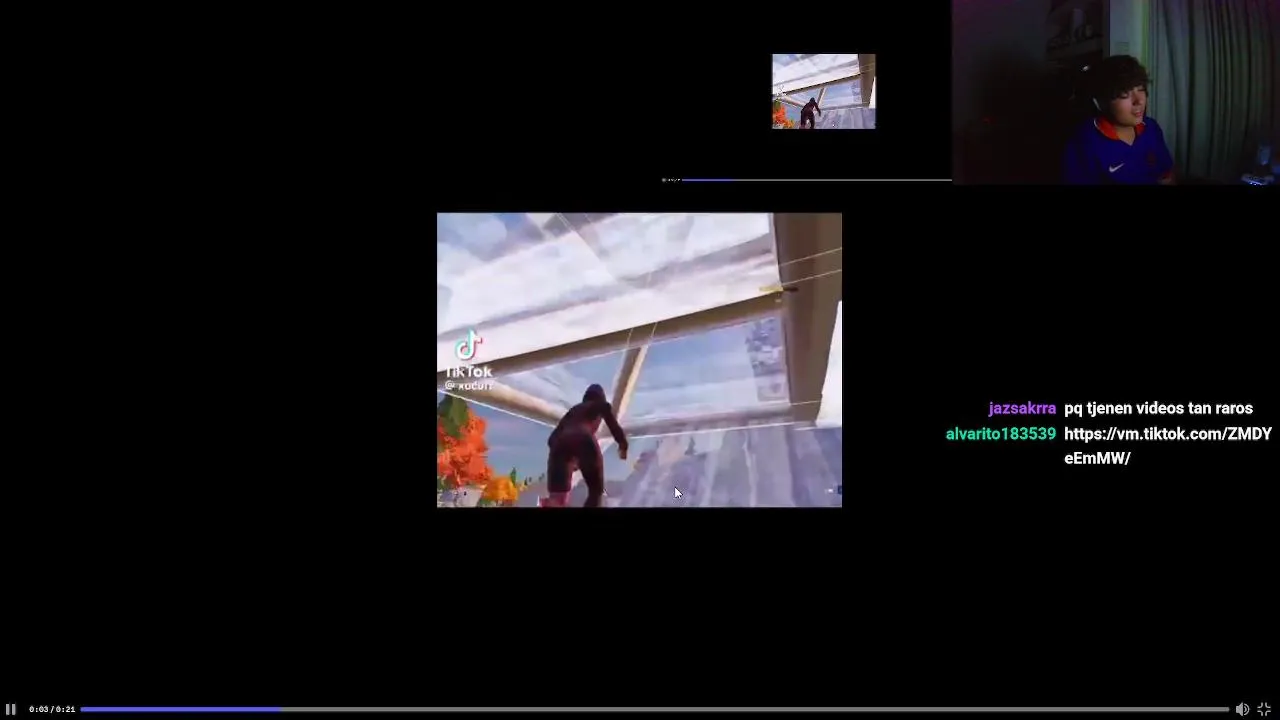Select username jazsakrra in chat
The image size is (1280, 720).
click(1022, 408)
